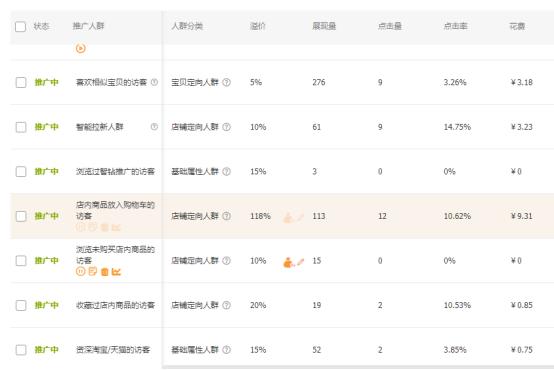This screenshot has width=554, height=370.
Task: Open 基础属性人群 help icon in 资深淘宝/天猫的访客 row
Action: [x=226, y=350]
